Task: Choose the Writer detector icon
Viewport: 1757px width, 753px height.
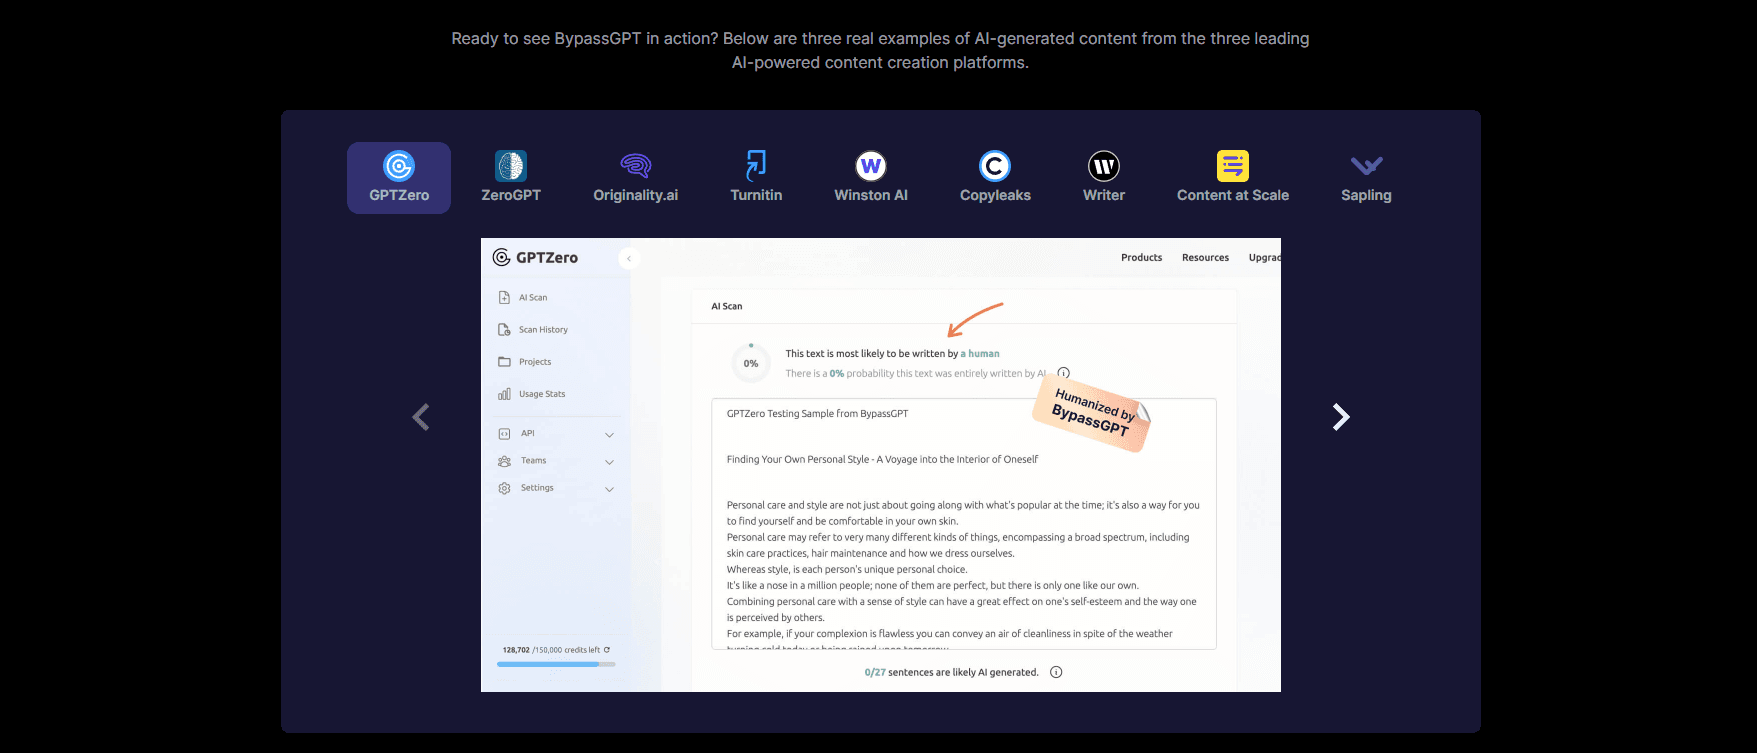Action: [1104, 166]
